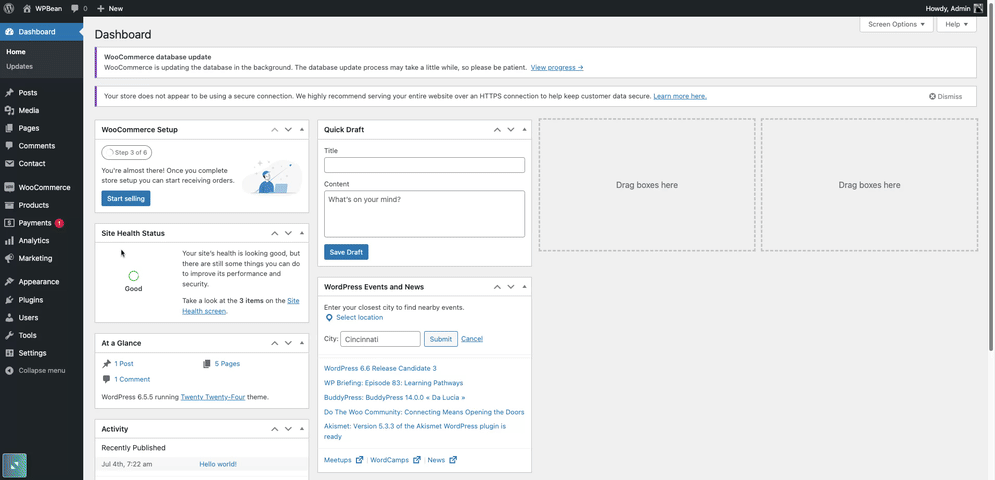
Task: Focus Quick Draft Content textarea
Action: pyautogui.click(x=425, y=214)
